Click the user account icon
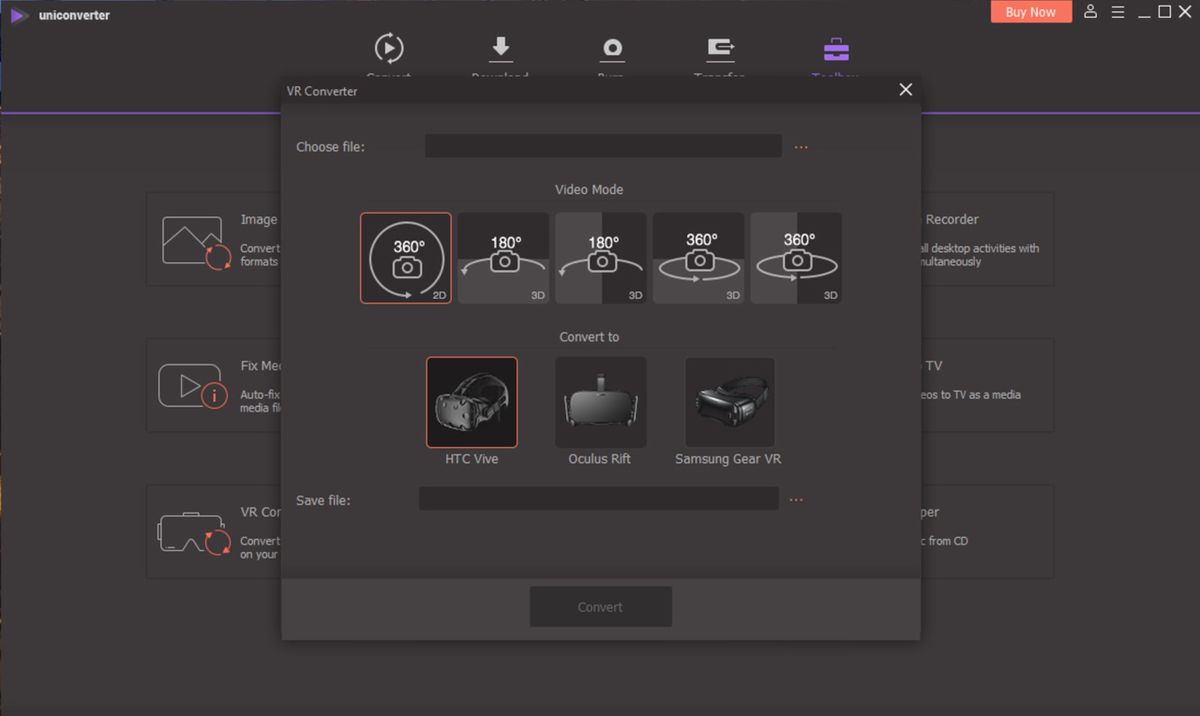 tap(1090, 12)
